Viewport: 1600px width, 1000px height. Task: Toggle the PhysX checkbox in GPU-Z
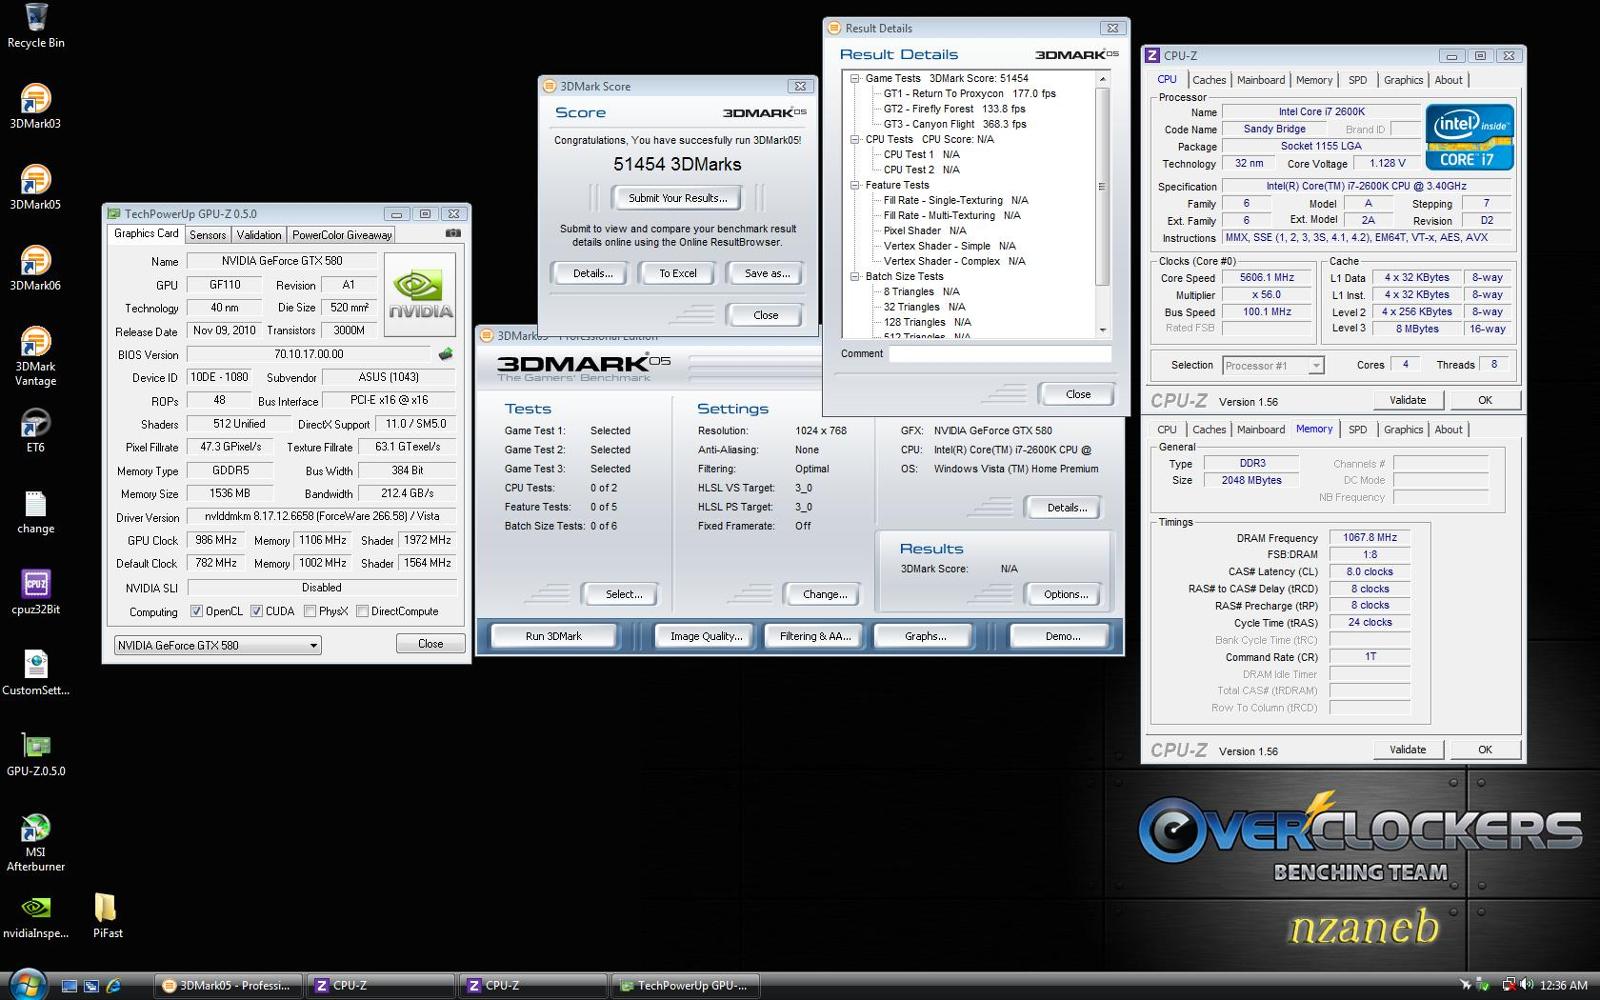310,611
